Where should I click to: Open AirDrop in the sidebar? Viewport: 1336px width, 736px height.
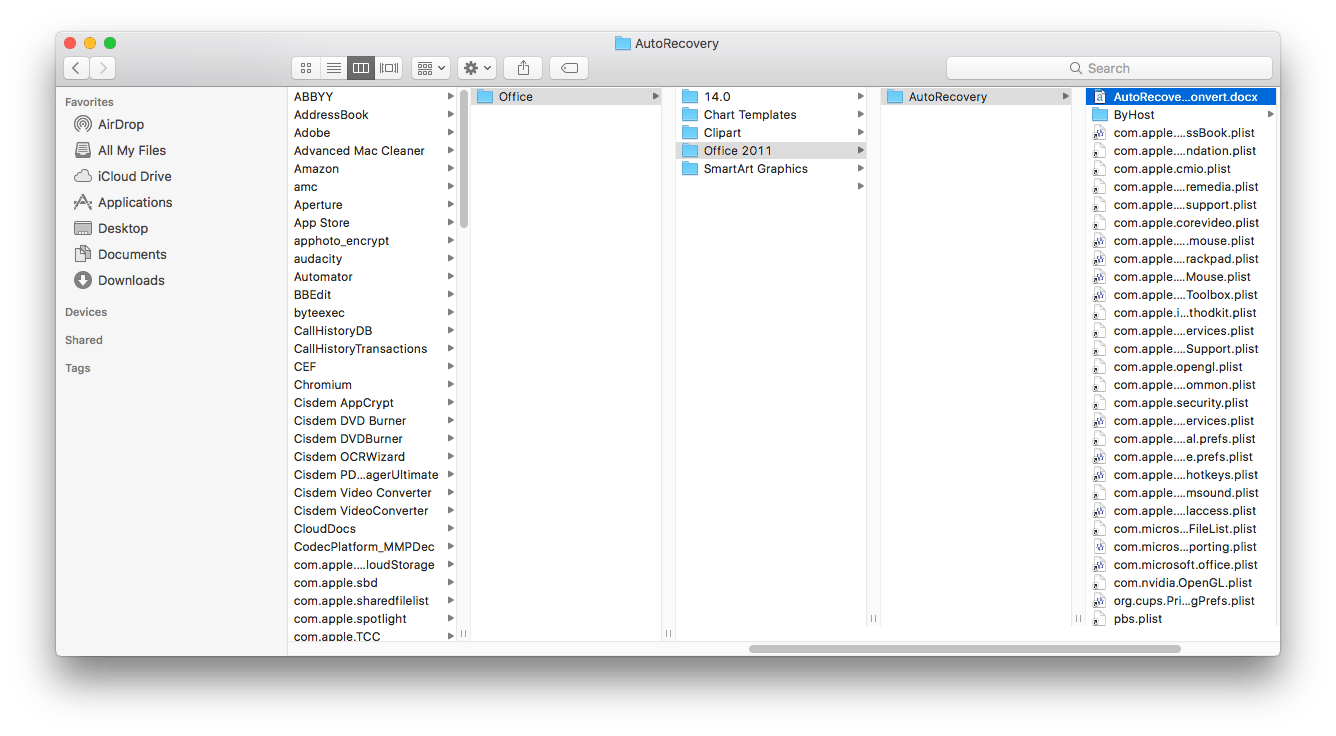tap(120, 124)
